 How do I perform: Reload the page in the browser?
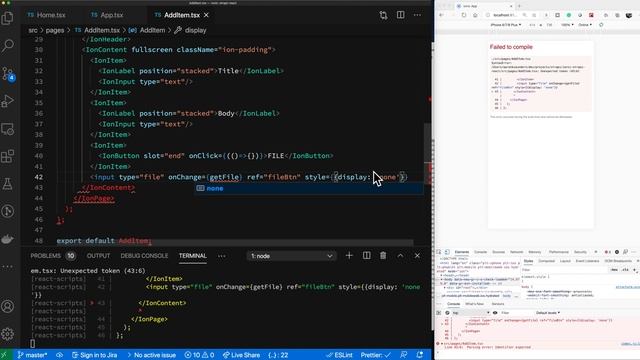point(464,15)
